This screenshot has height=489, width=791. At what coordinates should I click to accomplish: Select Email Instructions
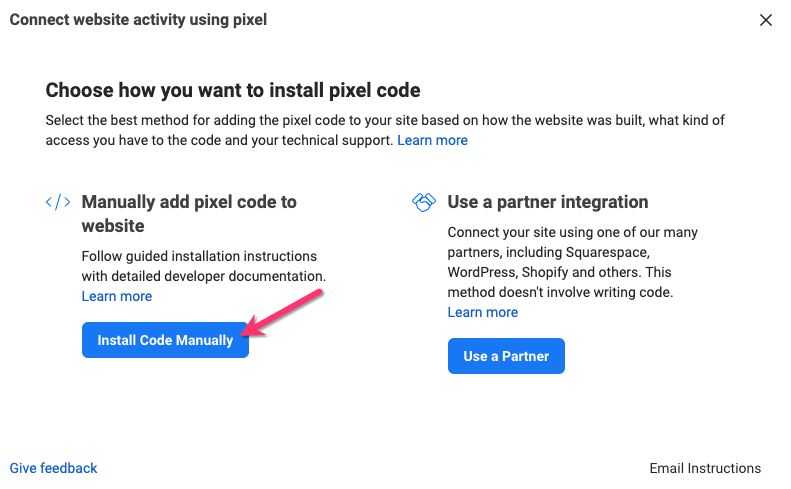[x=705, y=468]
